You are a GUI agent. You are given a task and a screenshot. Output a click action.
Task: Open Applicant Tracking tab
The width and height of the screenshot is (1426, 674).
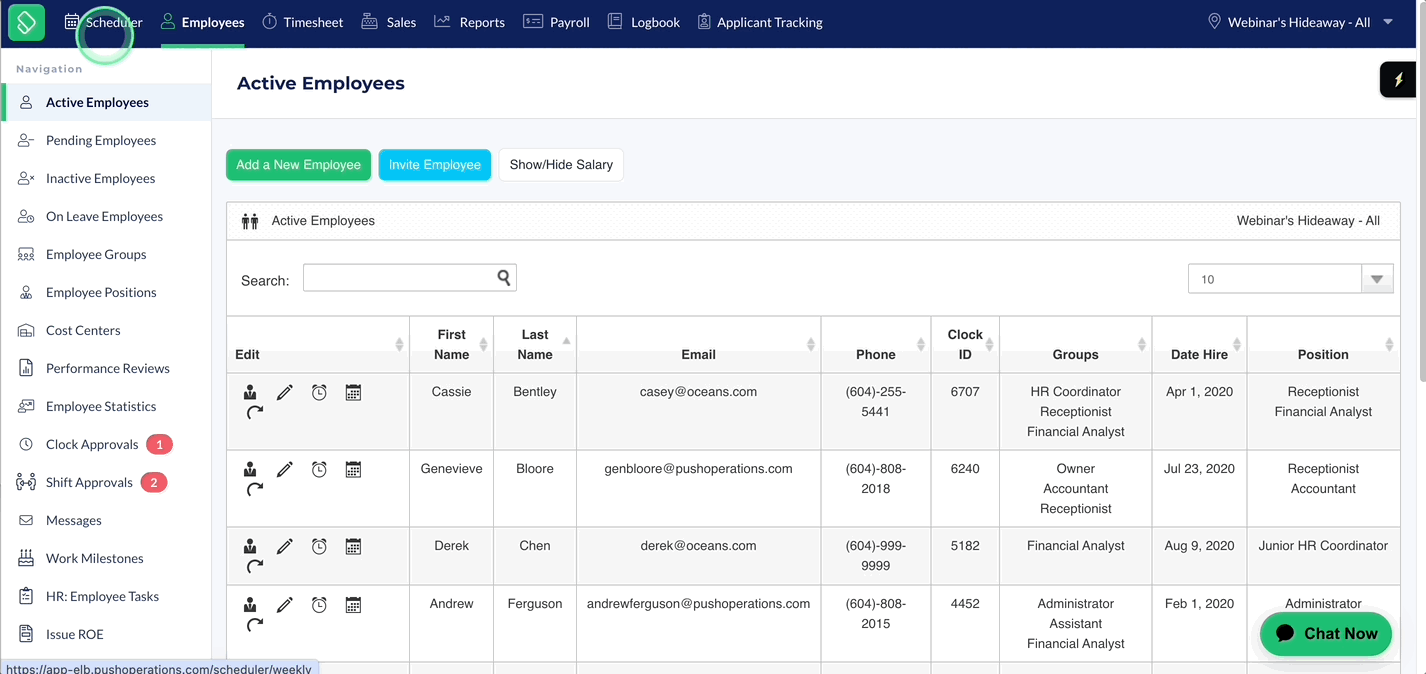click(760, 22)
